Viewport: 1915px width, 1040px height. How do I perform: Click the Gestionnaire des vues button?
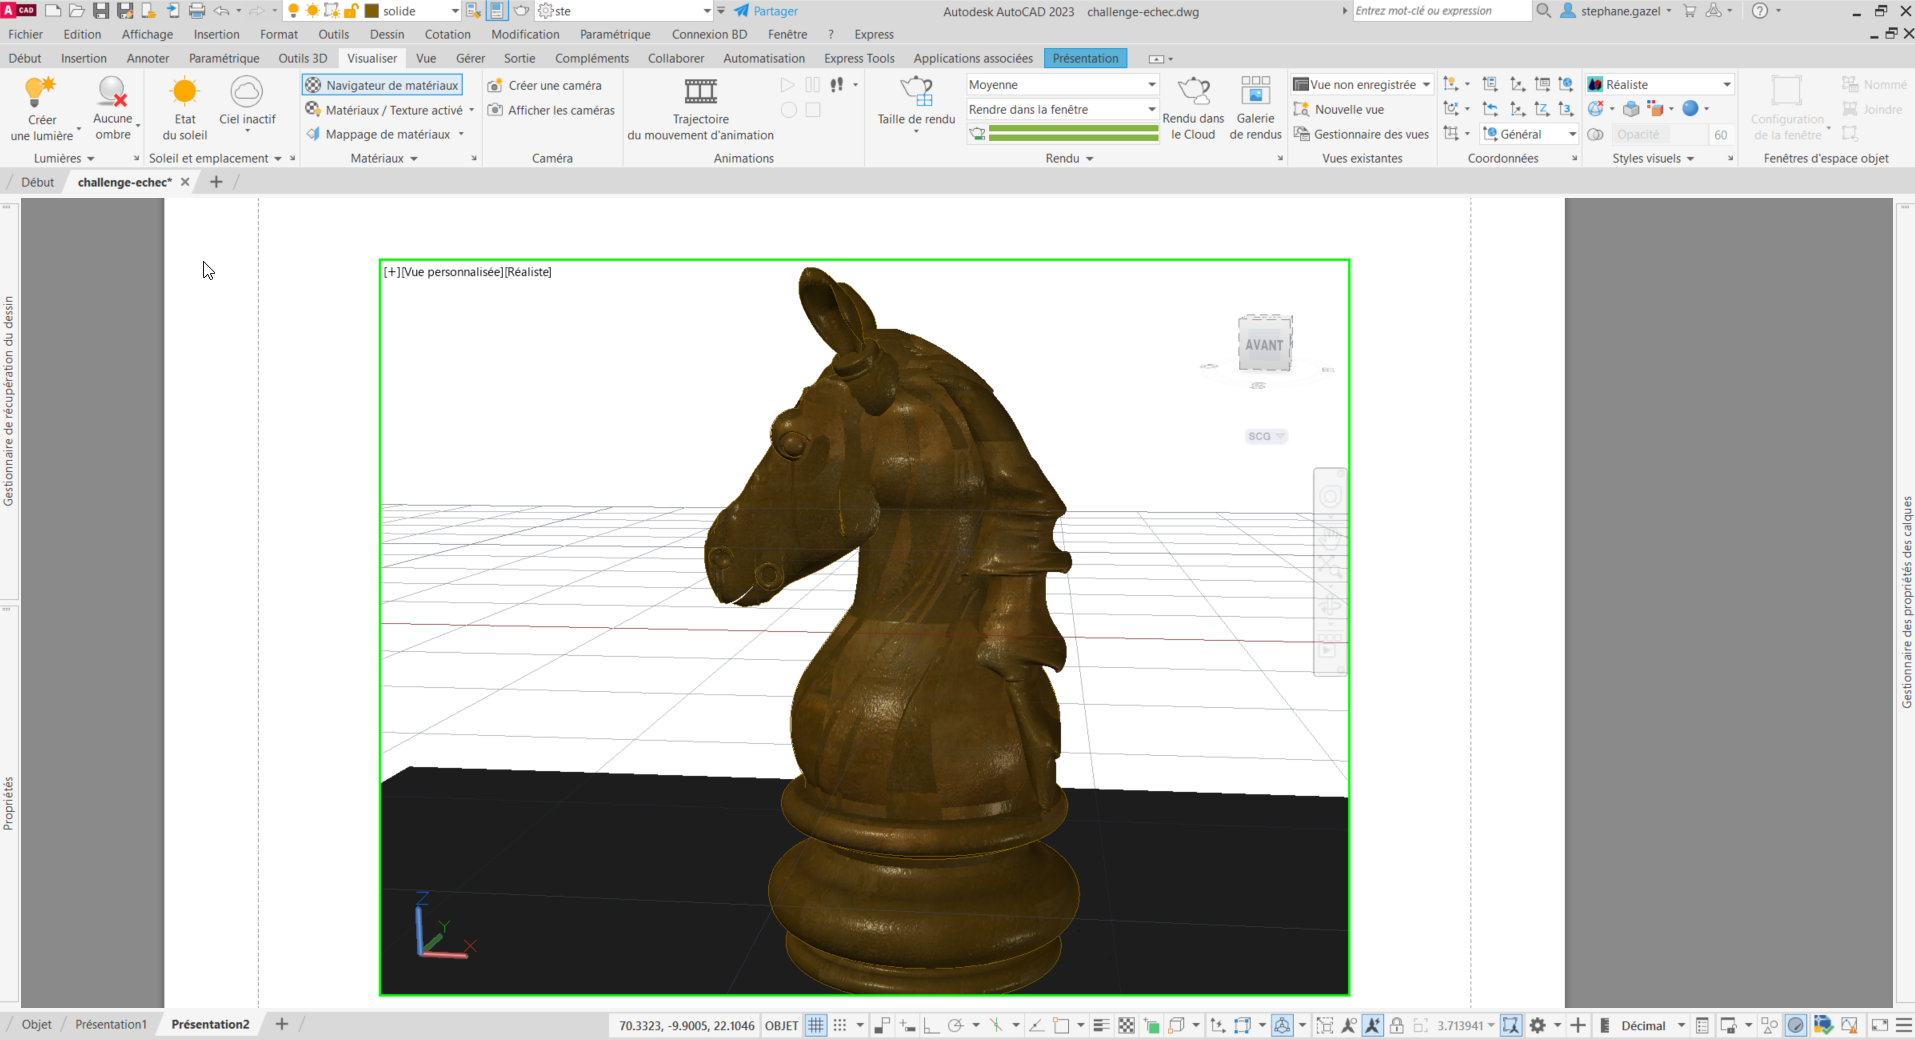(1361, 134)
